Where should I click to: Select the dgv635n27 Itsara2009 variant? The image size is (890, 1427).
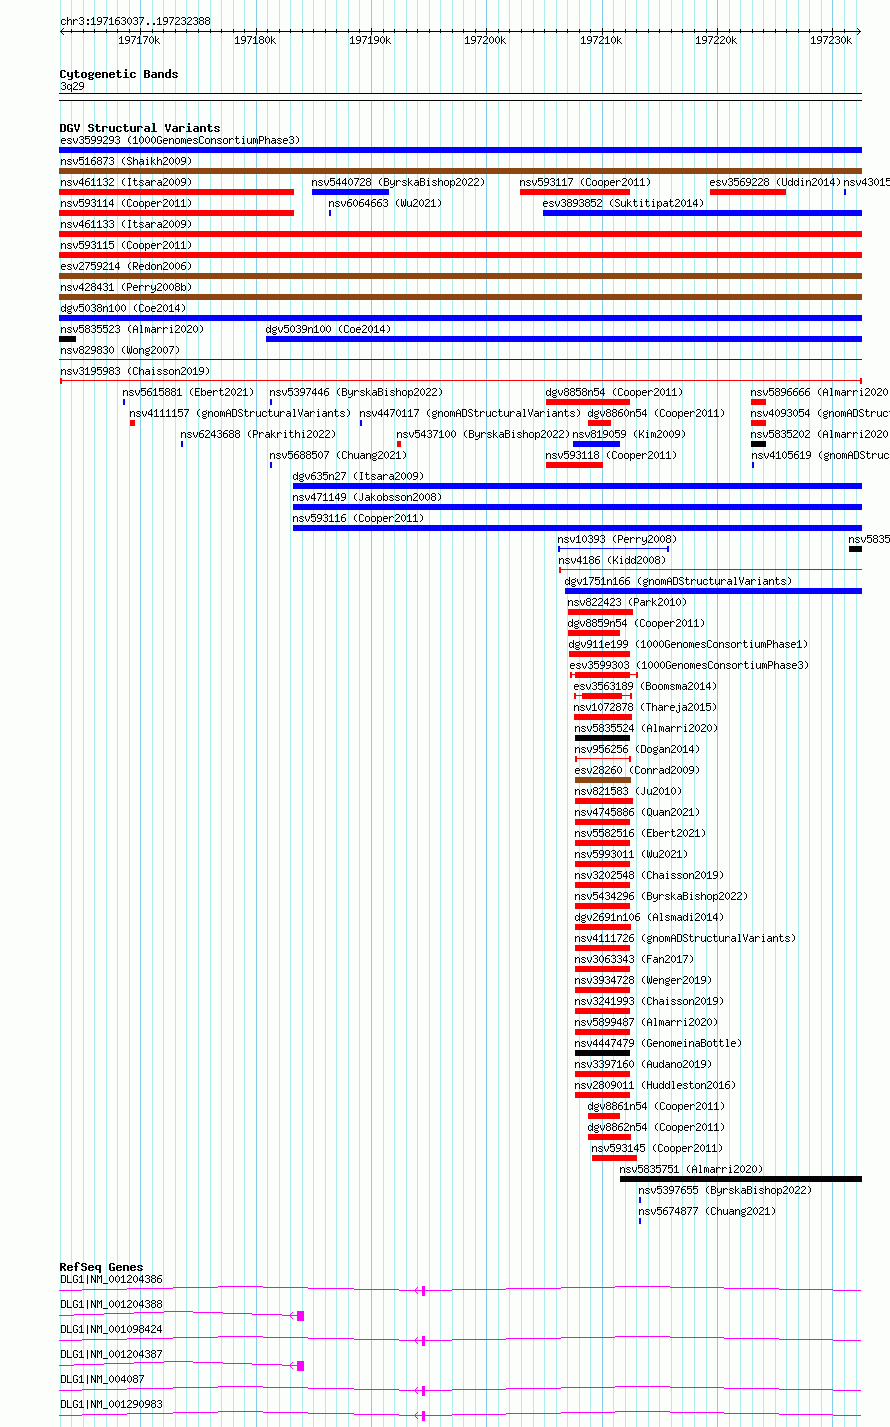[x=577, y=486]
